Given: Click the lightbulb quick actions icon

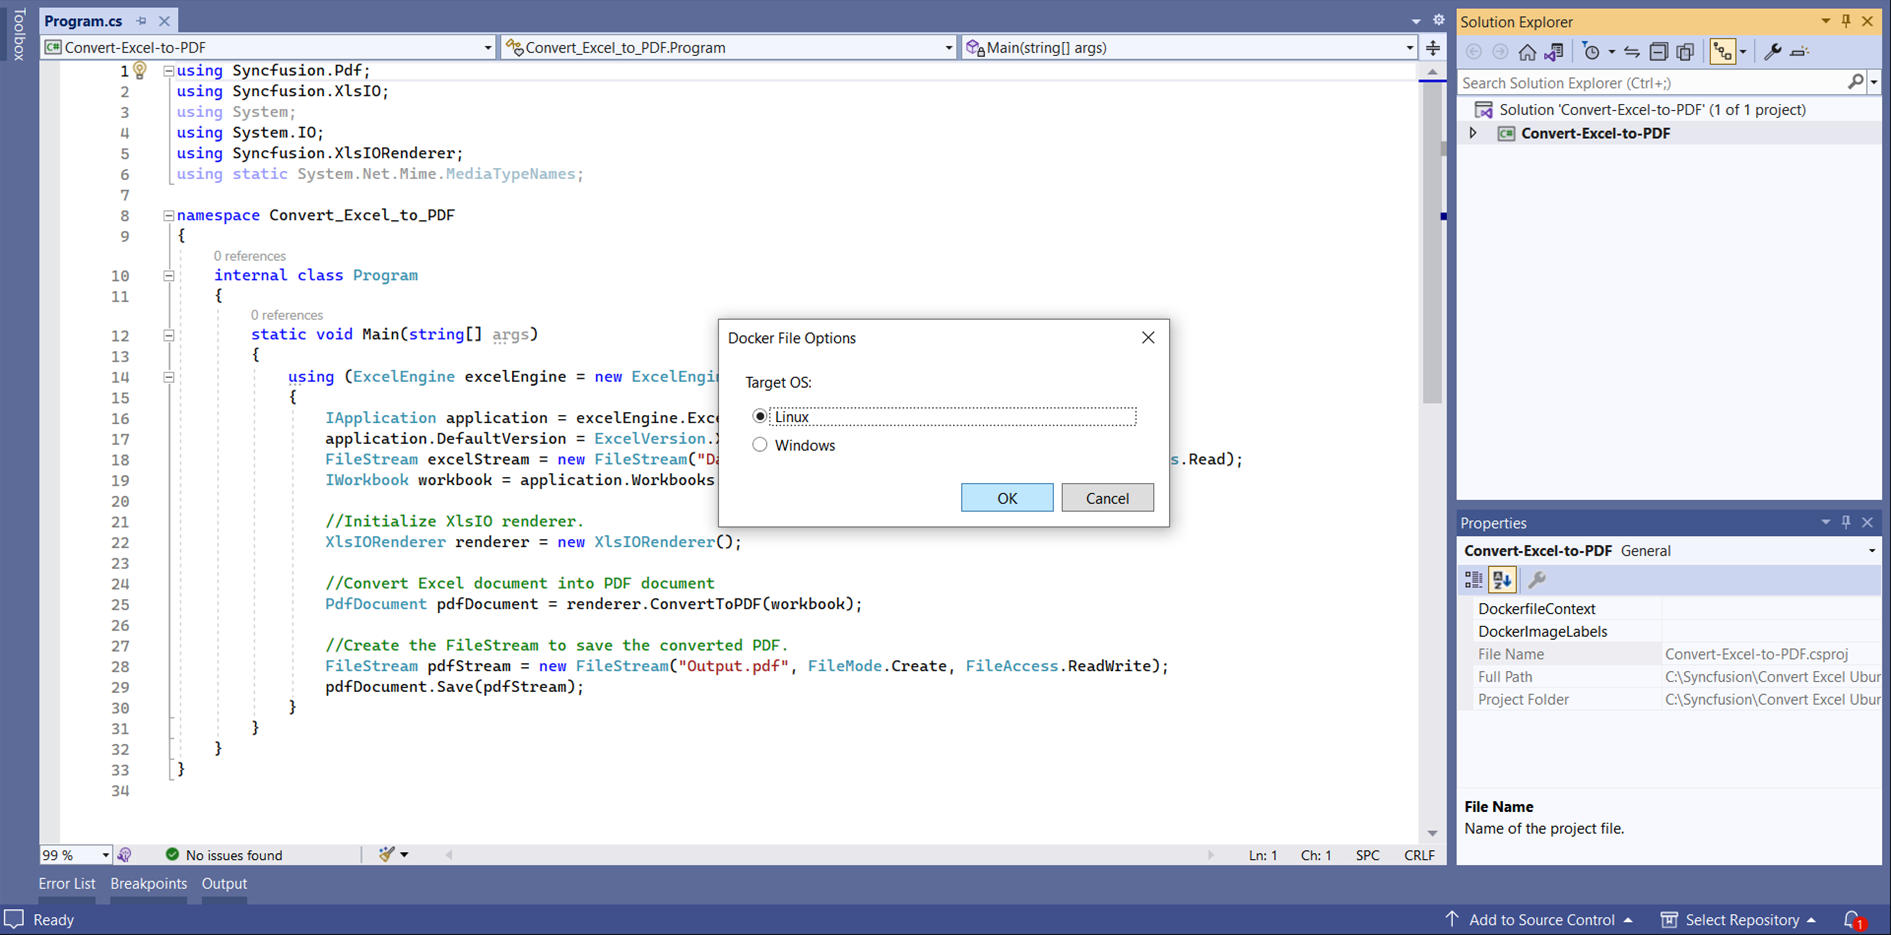Looking at the screenshot, I should [140, 70].
